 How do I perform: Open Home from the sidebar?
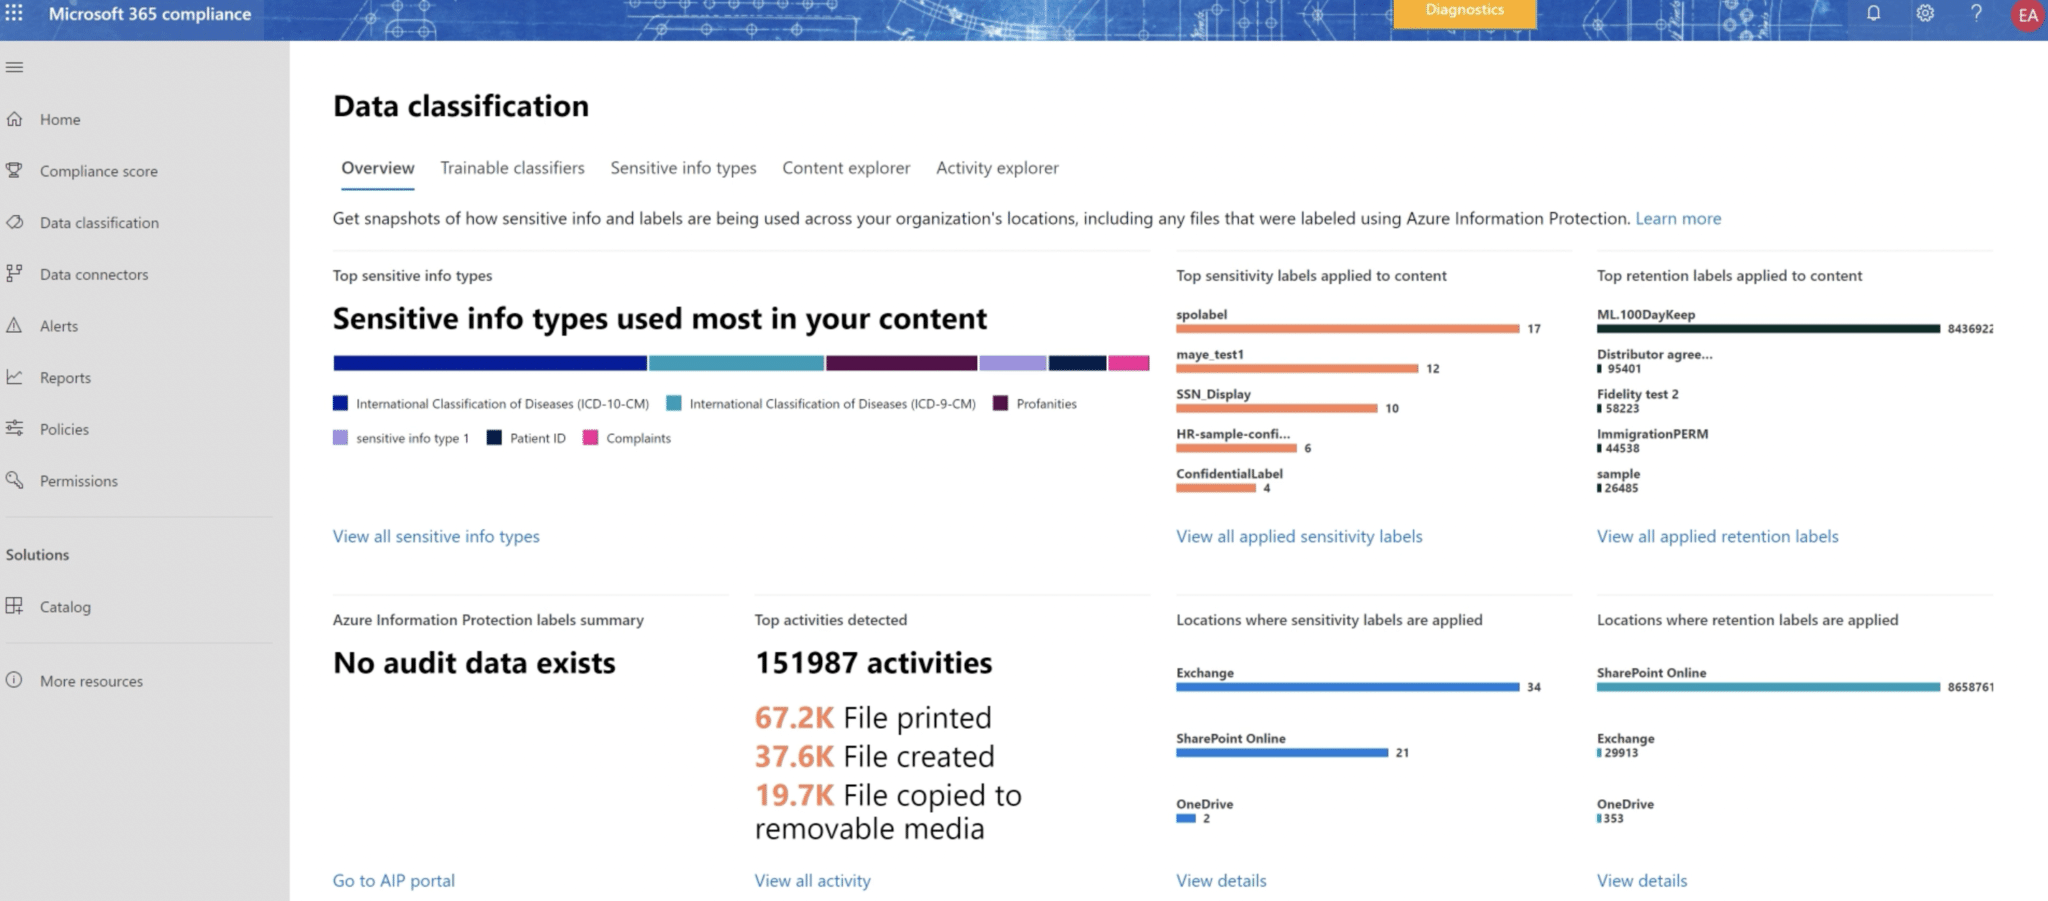pos(60,119)
